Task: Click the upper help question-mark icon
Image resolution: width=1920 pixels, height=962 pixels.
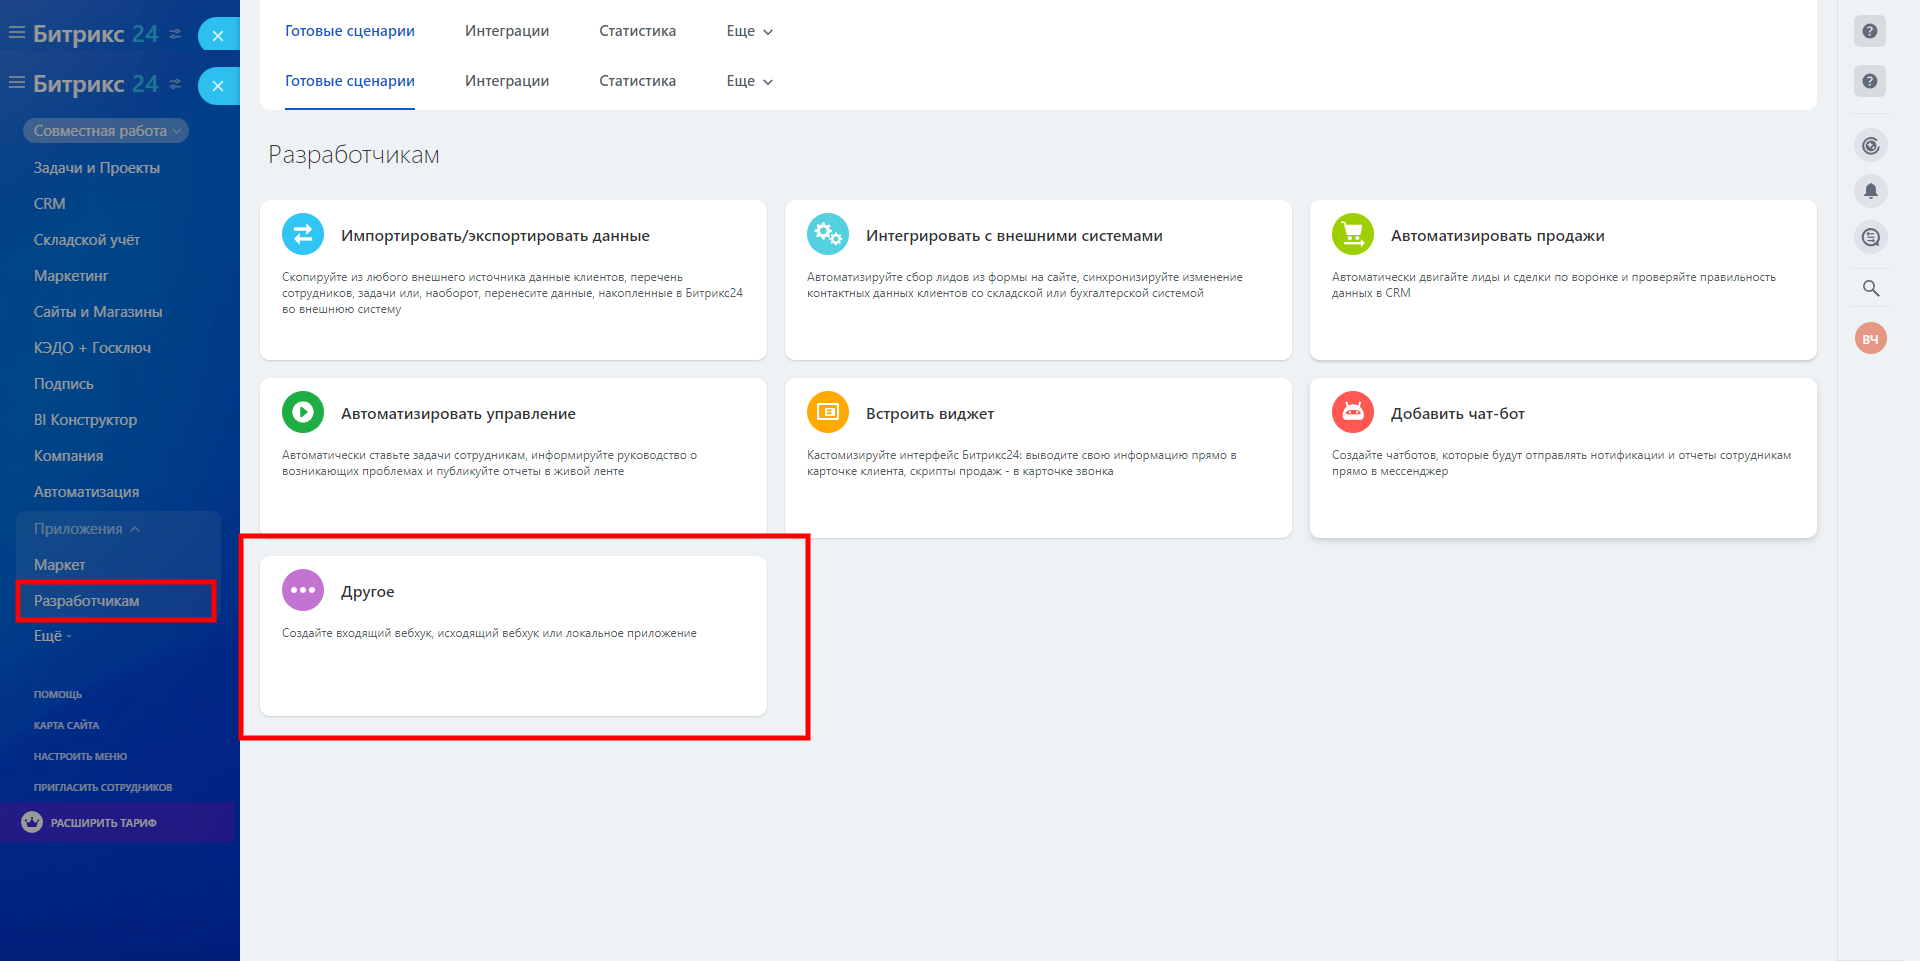Action: coord(1870,31)
